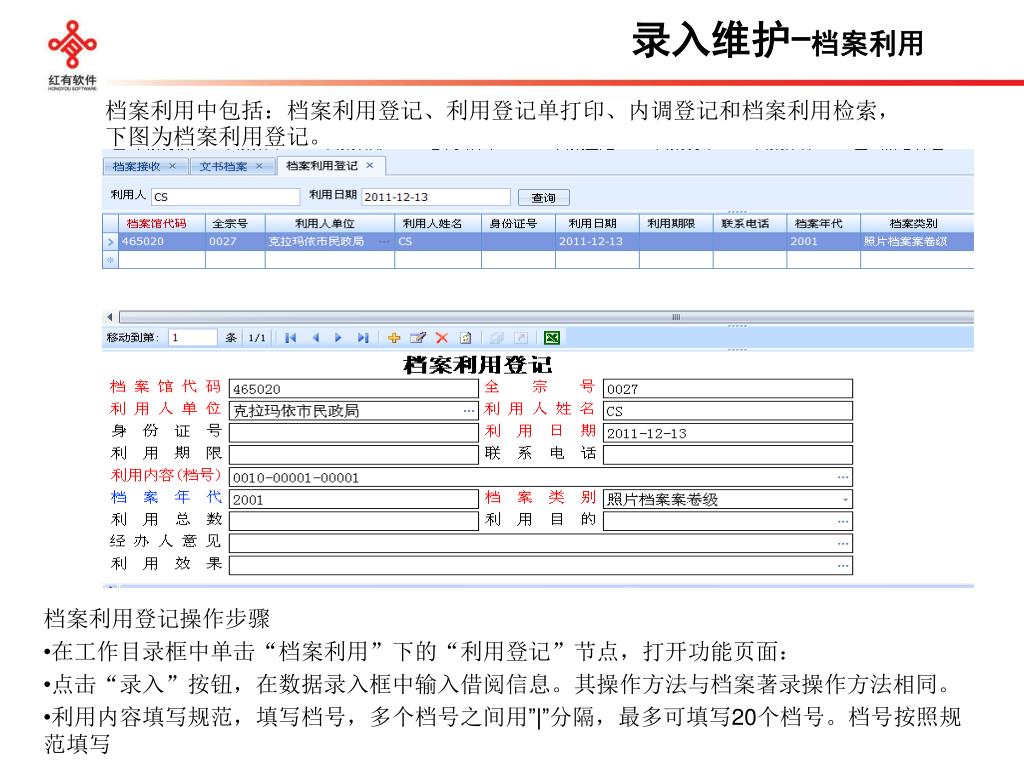Click the greyed-out arrow icon before Excel
The image size is (1024, 768).
[521, 338]
